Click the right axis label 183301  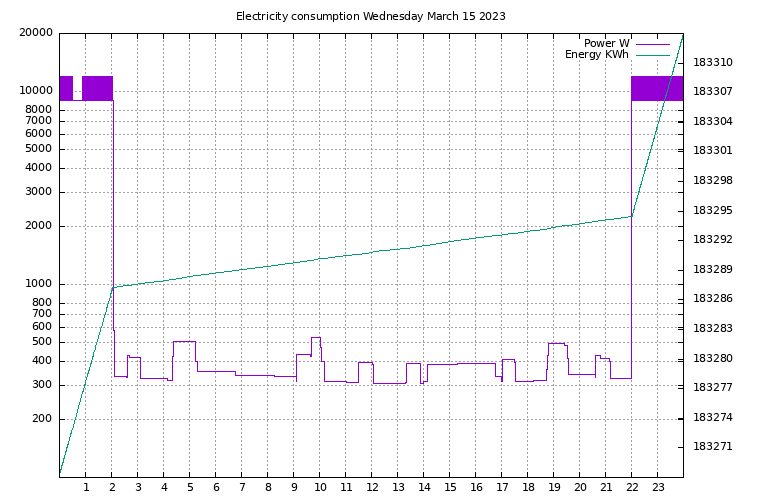click(713, 150)
